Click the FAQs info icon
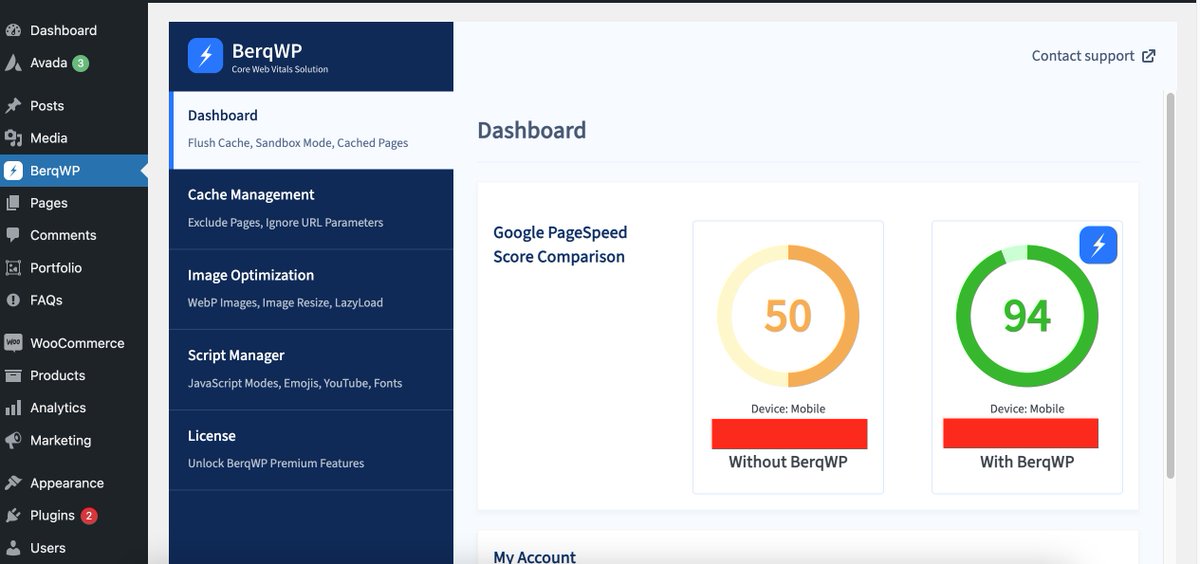The image size is (1200, 564). coord(13,300)
